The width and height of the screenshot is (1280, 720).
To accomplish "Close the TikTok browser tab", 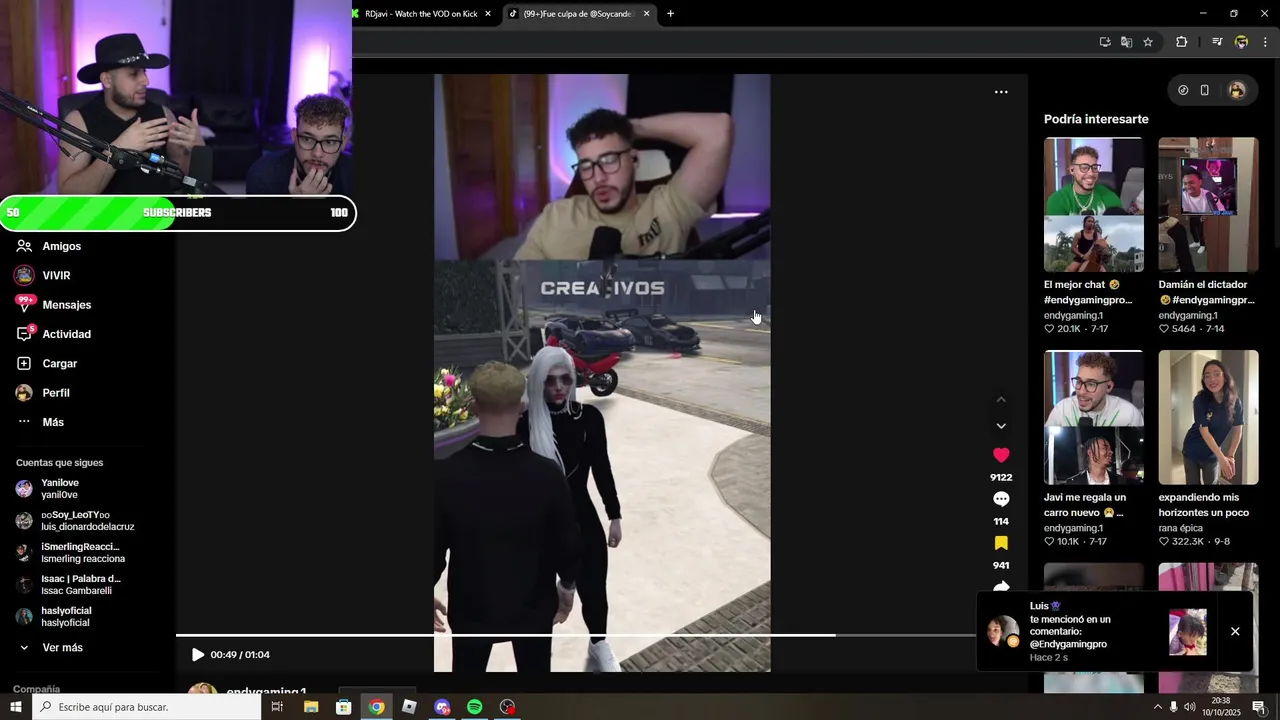I will [x=646, y=14].
